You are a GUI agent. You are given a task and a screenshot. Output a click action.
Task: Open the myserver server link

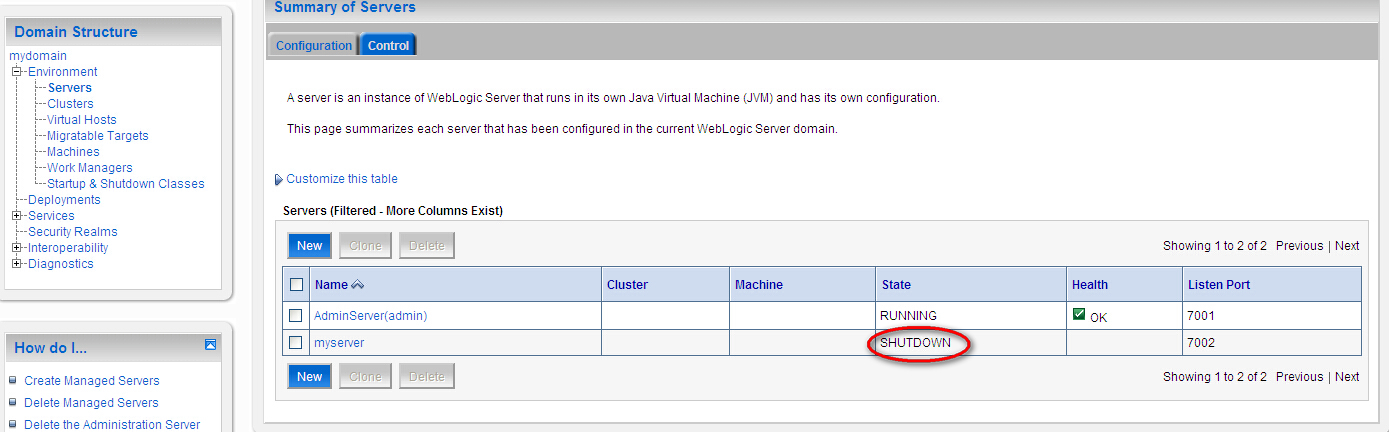pyautogui.click(x=339, y=342)
